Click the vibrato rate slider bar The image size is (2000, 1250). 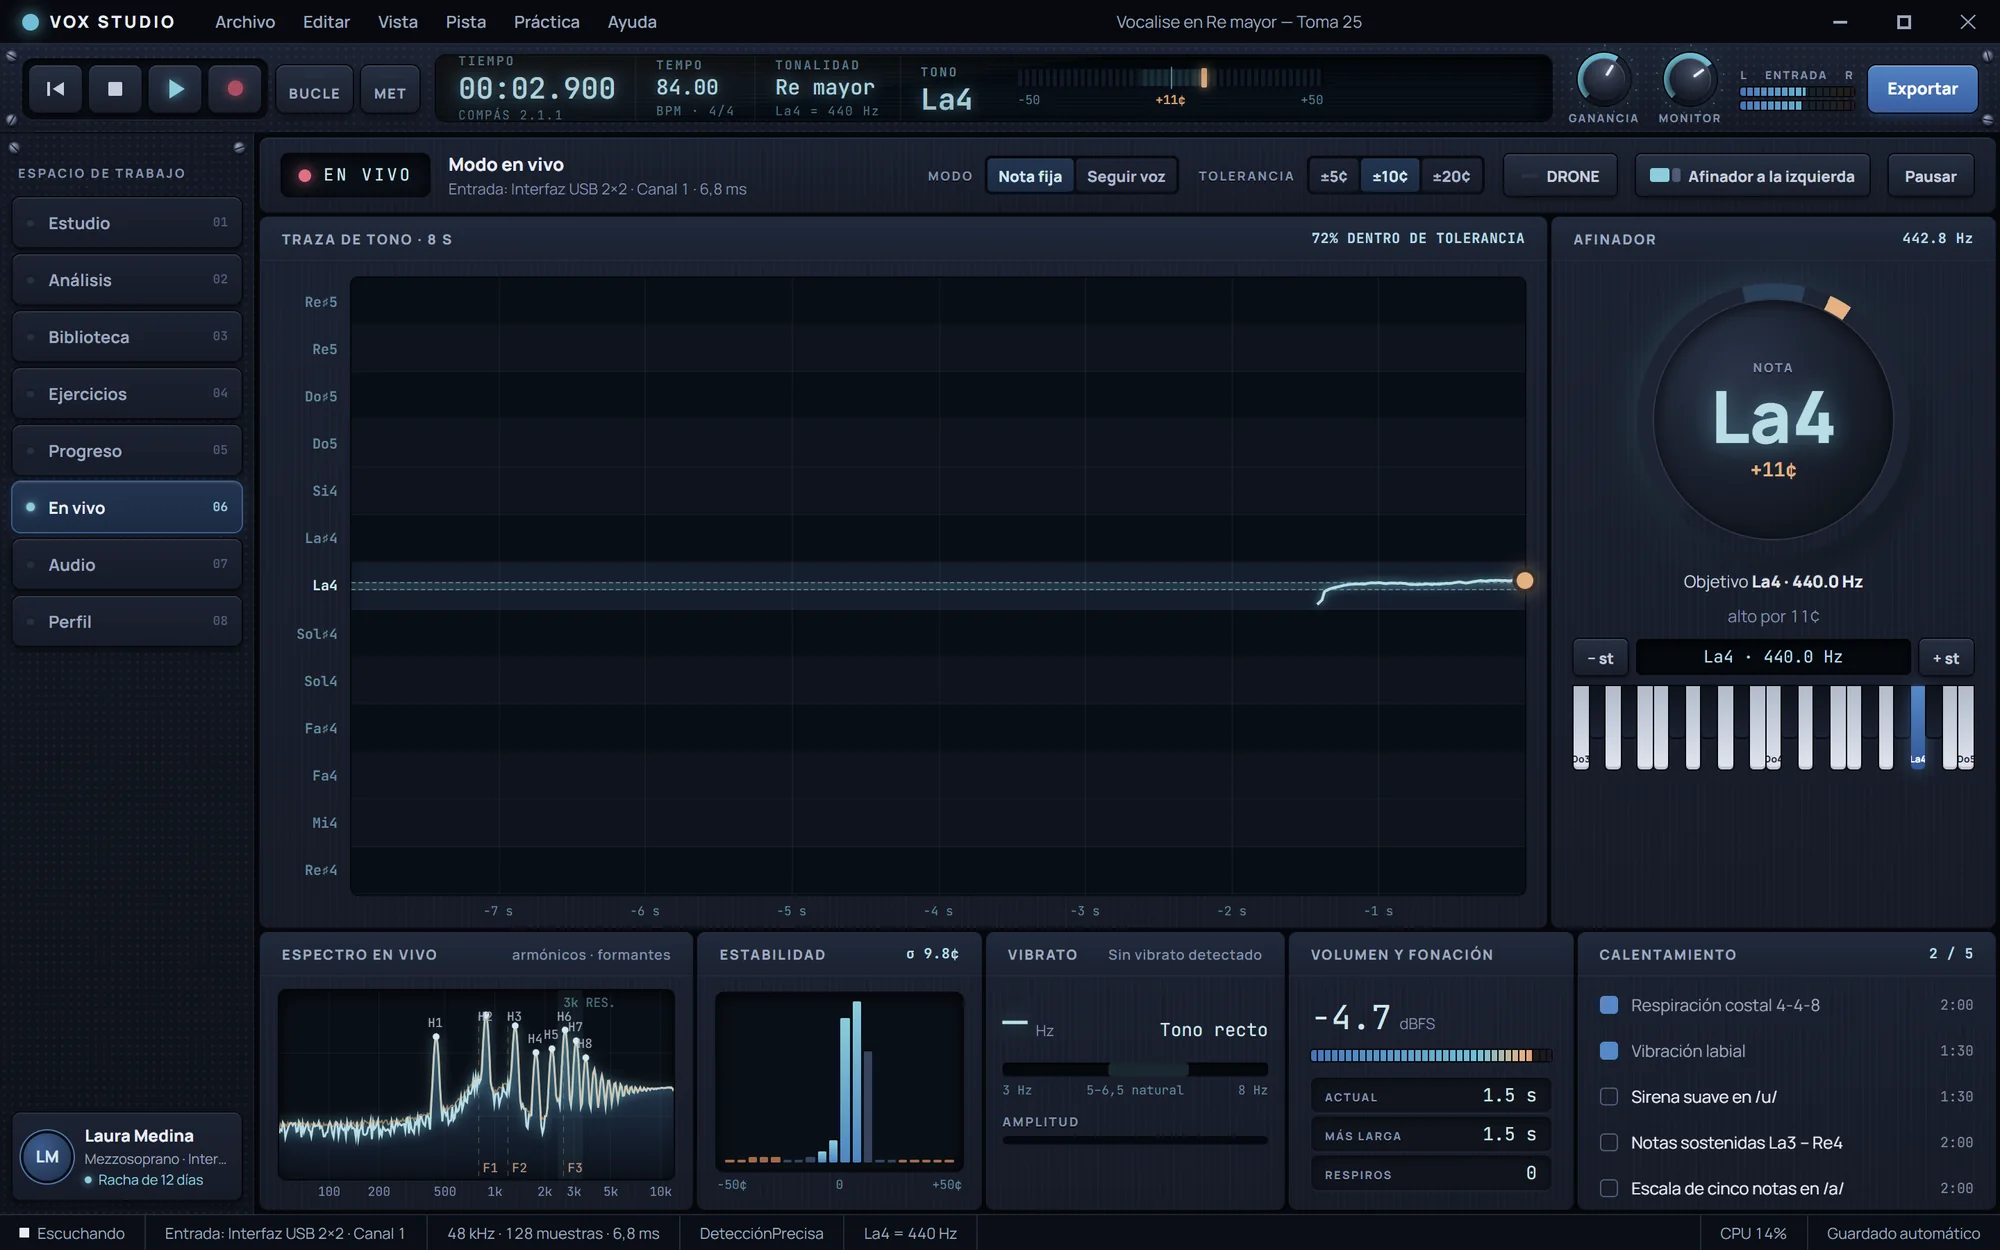click(1135, 1069)
